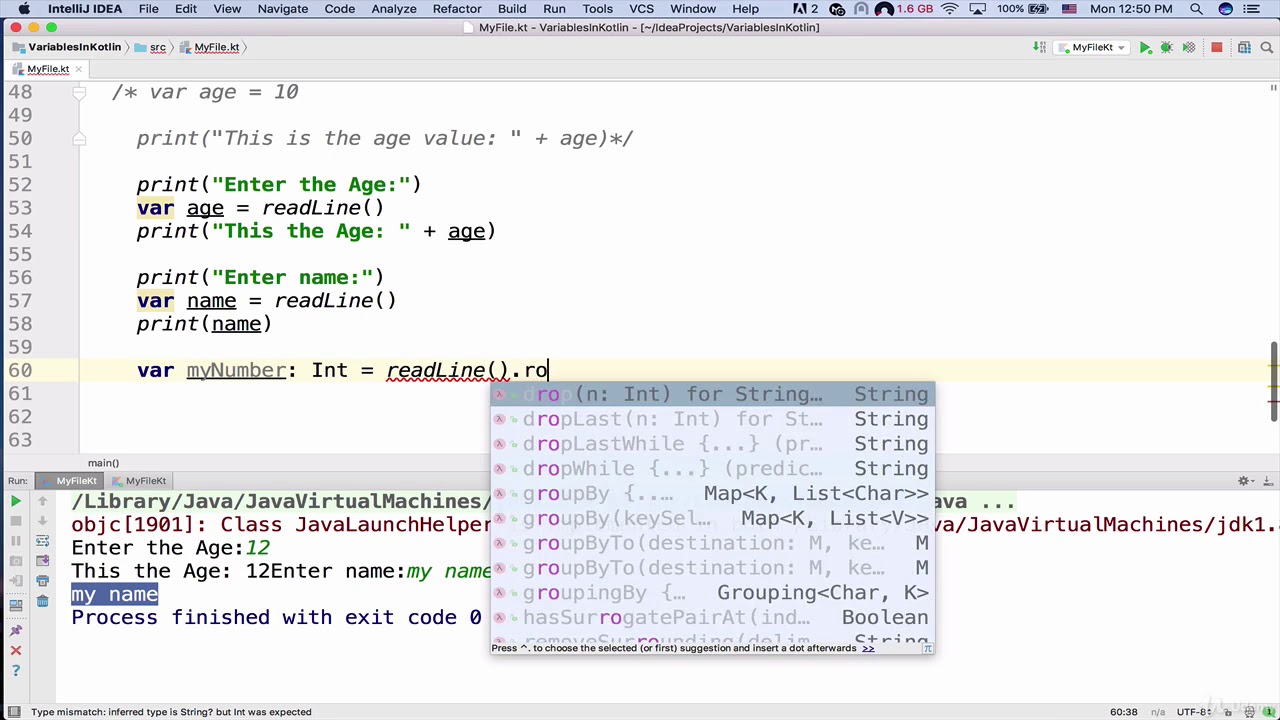Open the notifications bubble in the status bar
The width and height of the screenshot is (1280, 720).
tap(1268, 712)
